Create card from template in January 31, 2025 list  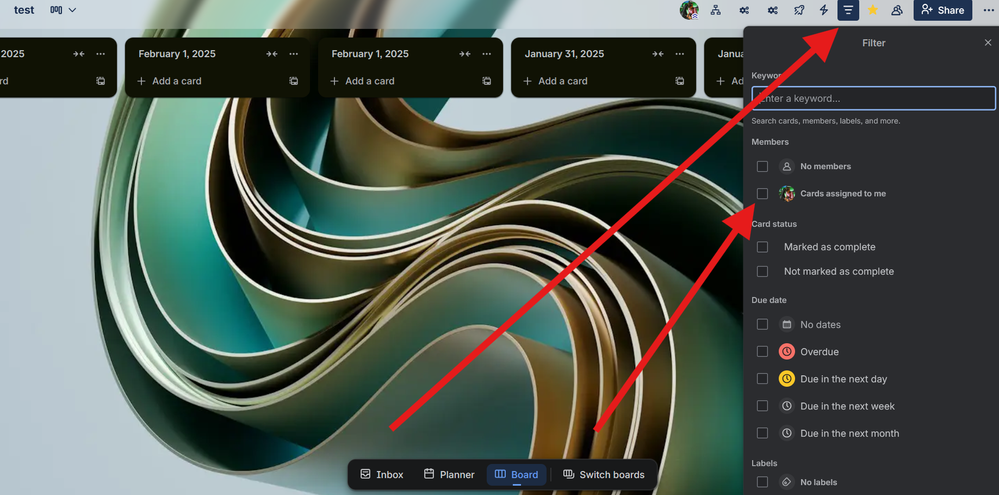[680, 81]
